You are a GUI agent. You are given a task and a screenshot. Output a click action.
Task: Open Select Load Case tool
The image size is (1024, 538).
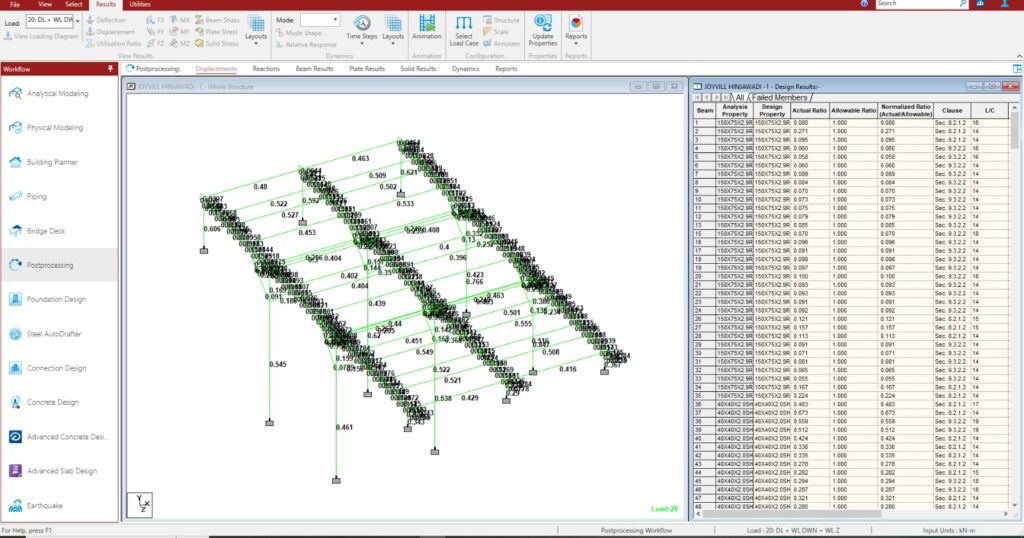[x=464, y=31]
